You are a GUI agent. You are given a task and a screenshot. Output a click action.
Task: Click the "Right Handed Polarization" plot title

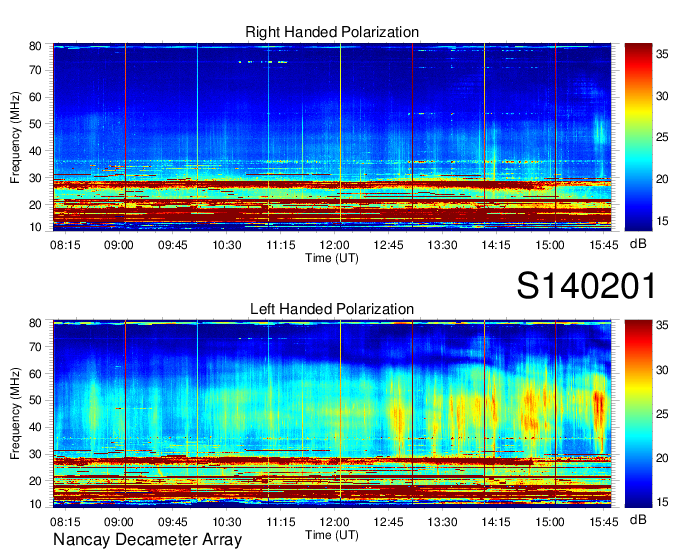pos(332,32)
